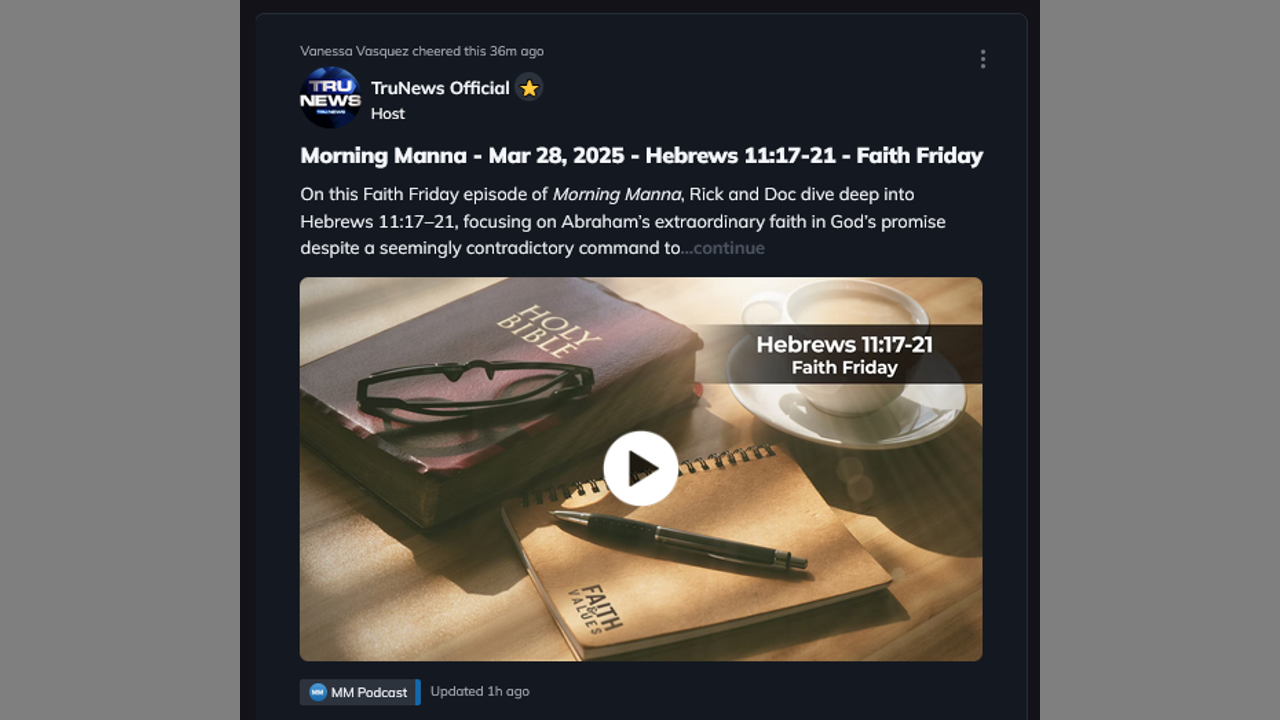Click the gold star badge beside TruNews Official

(529, 88)
